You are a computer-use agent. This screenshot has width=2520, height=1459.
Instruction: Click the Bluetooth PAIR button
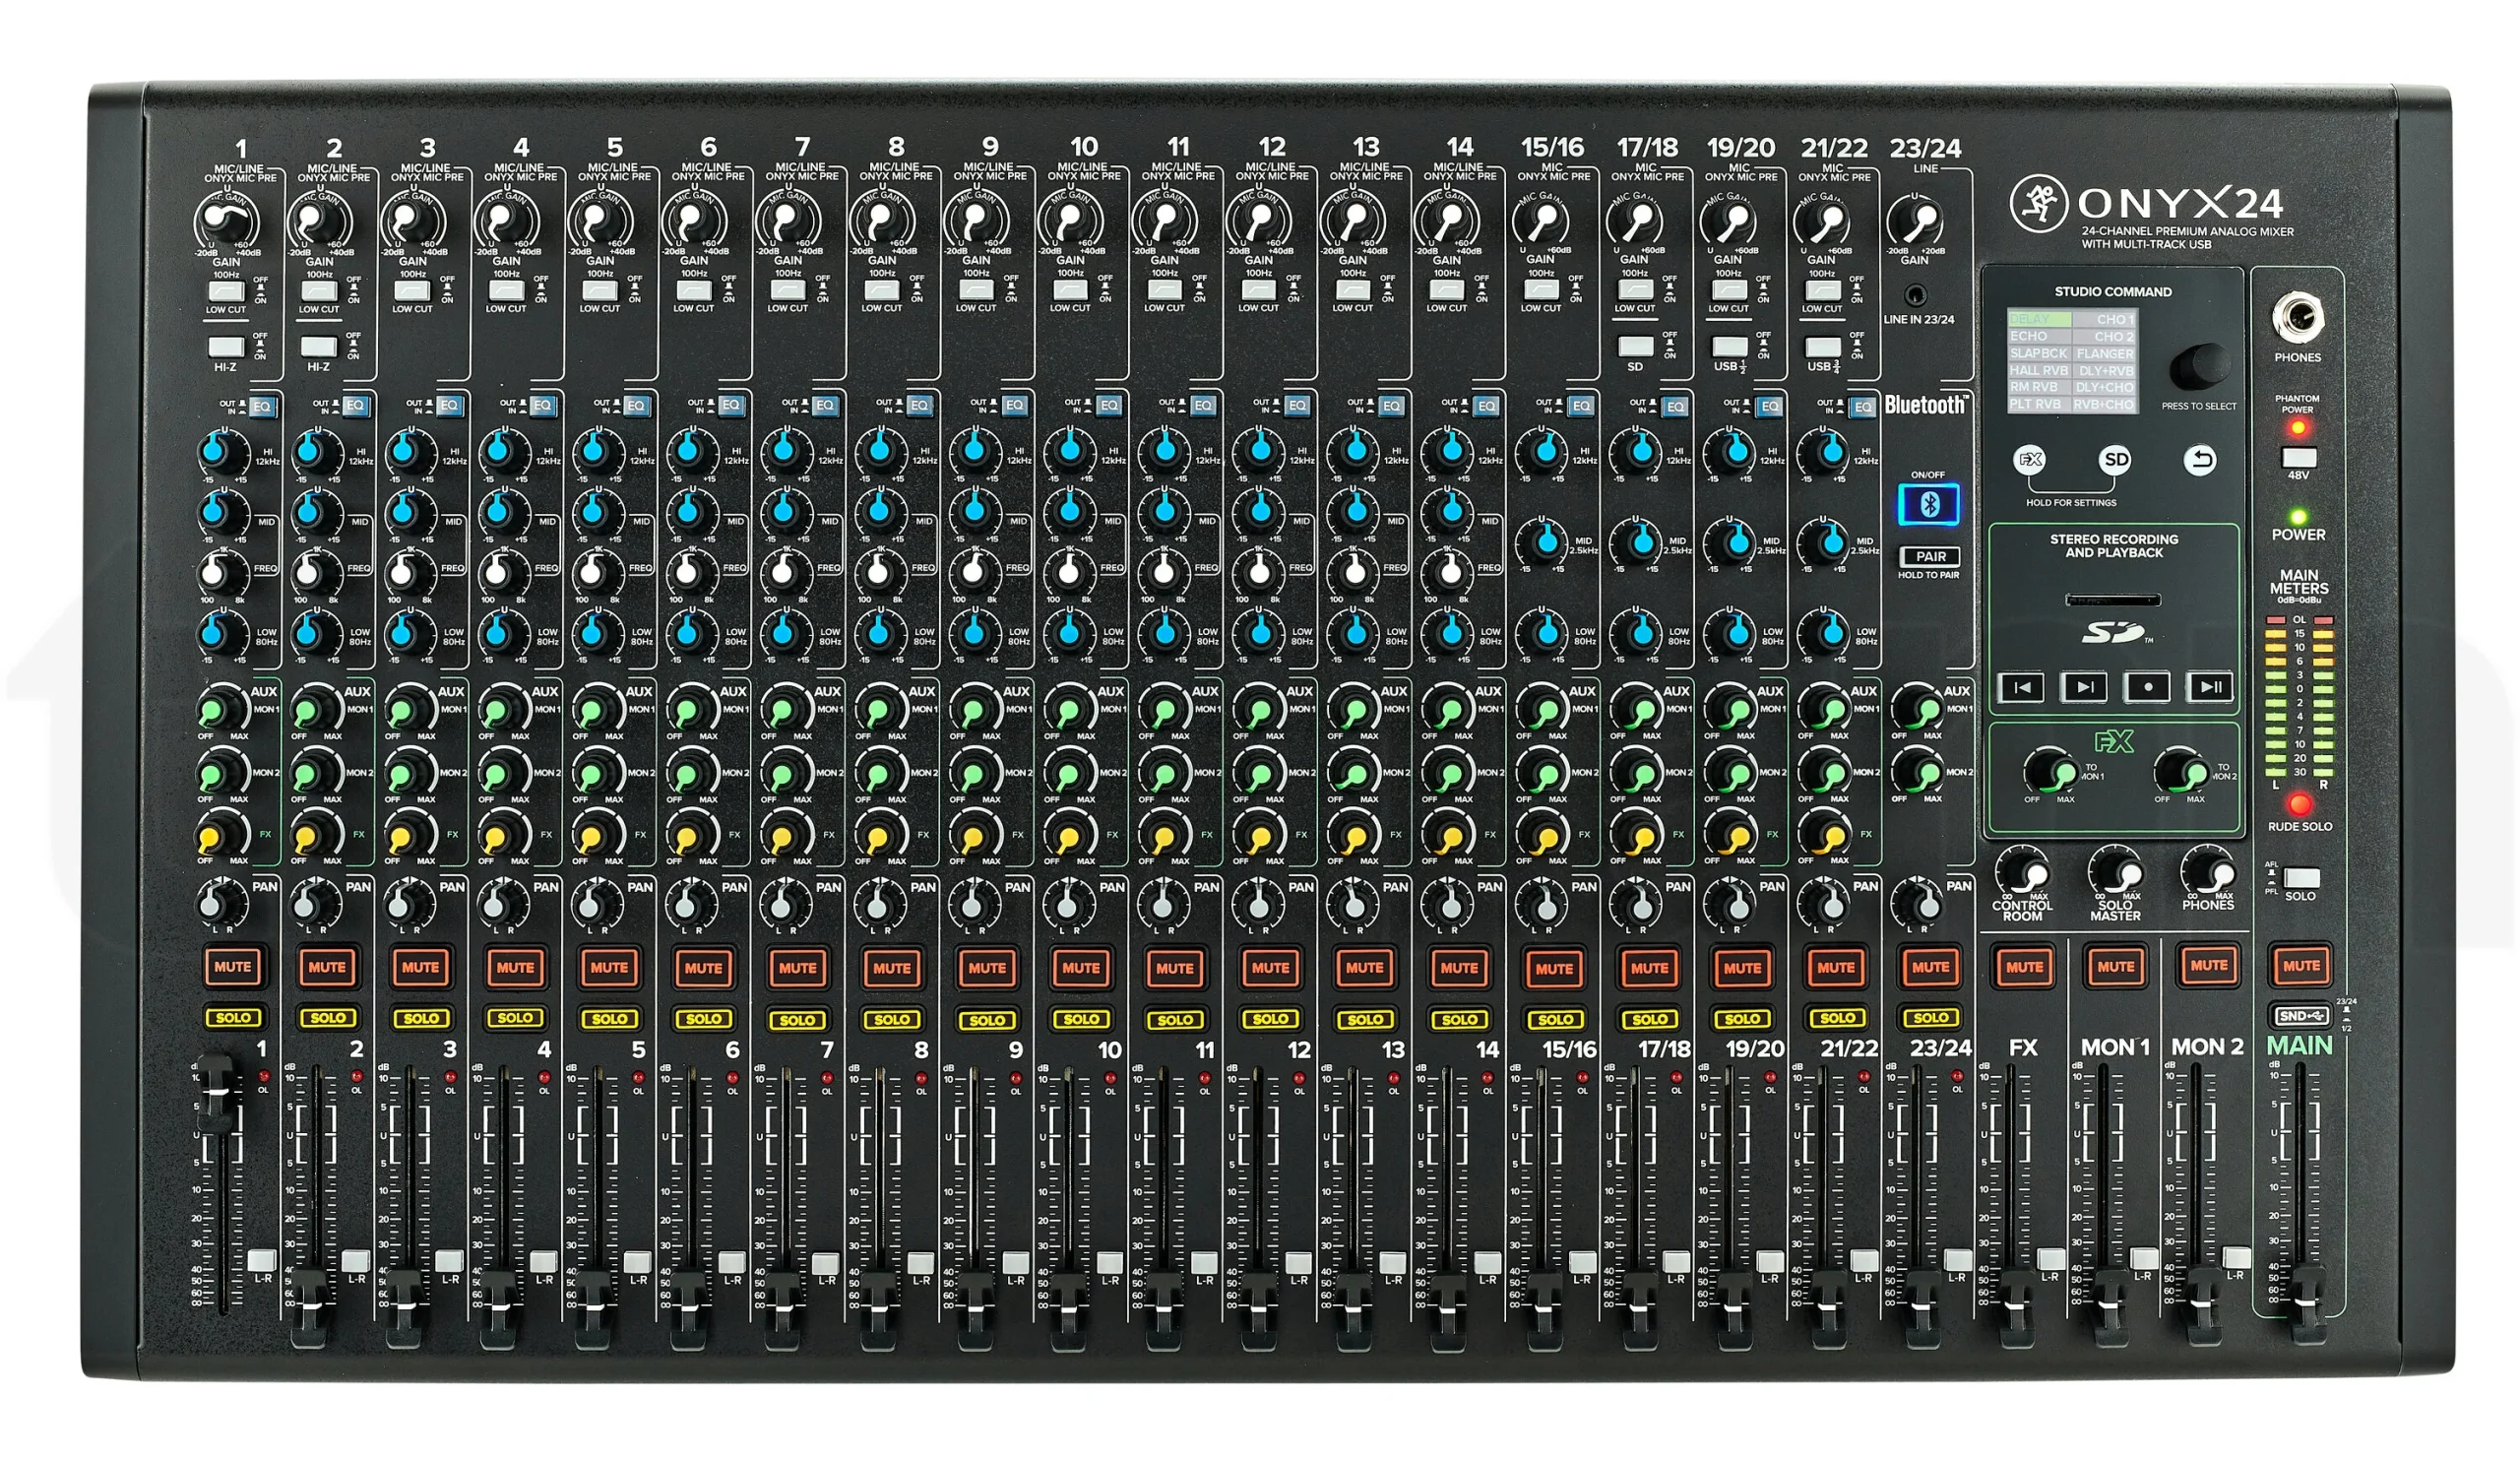tap(1930, 556)
